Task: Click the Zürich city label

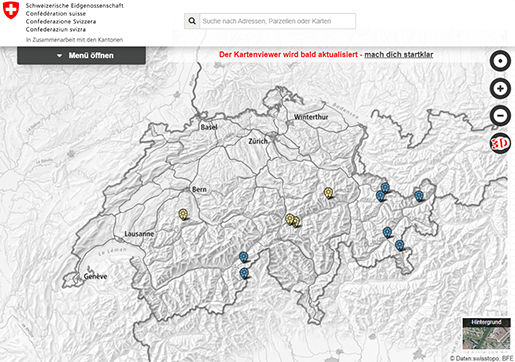Action: click(x=258, y=141)
